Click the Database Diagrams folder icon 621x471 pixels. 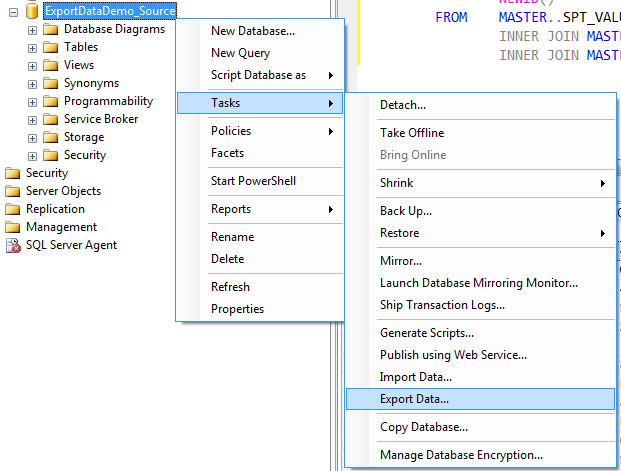click(x=51, y=29)
